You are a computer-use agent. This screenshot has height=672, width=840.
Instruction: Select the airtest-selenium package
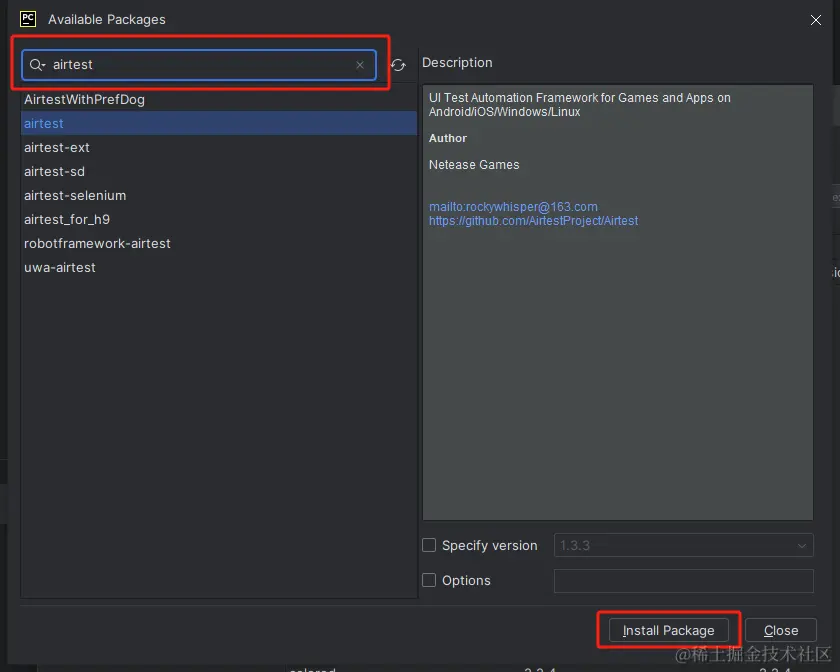pyautogui.click(x=219, y=196)
